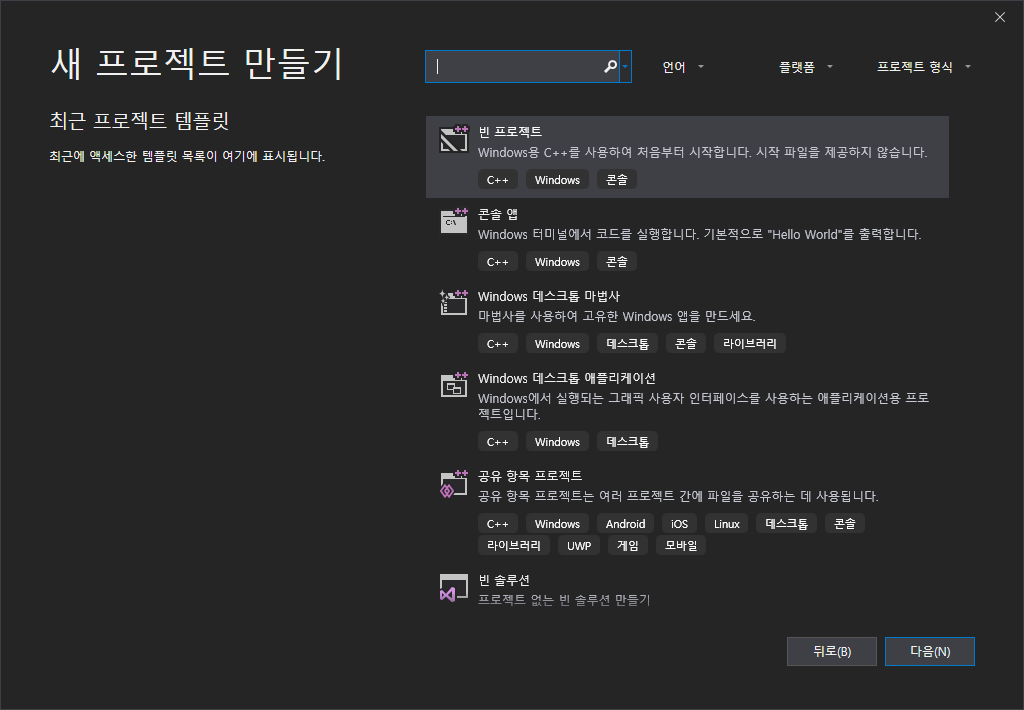
Task: Click the 다음(N) Next button
Action: pos(930,651)
